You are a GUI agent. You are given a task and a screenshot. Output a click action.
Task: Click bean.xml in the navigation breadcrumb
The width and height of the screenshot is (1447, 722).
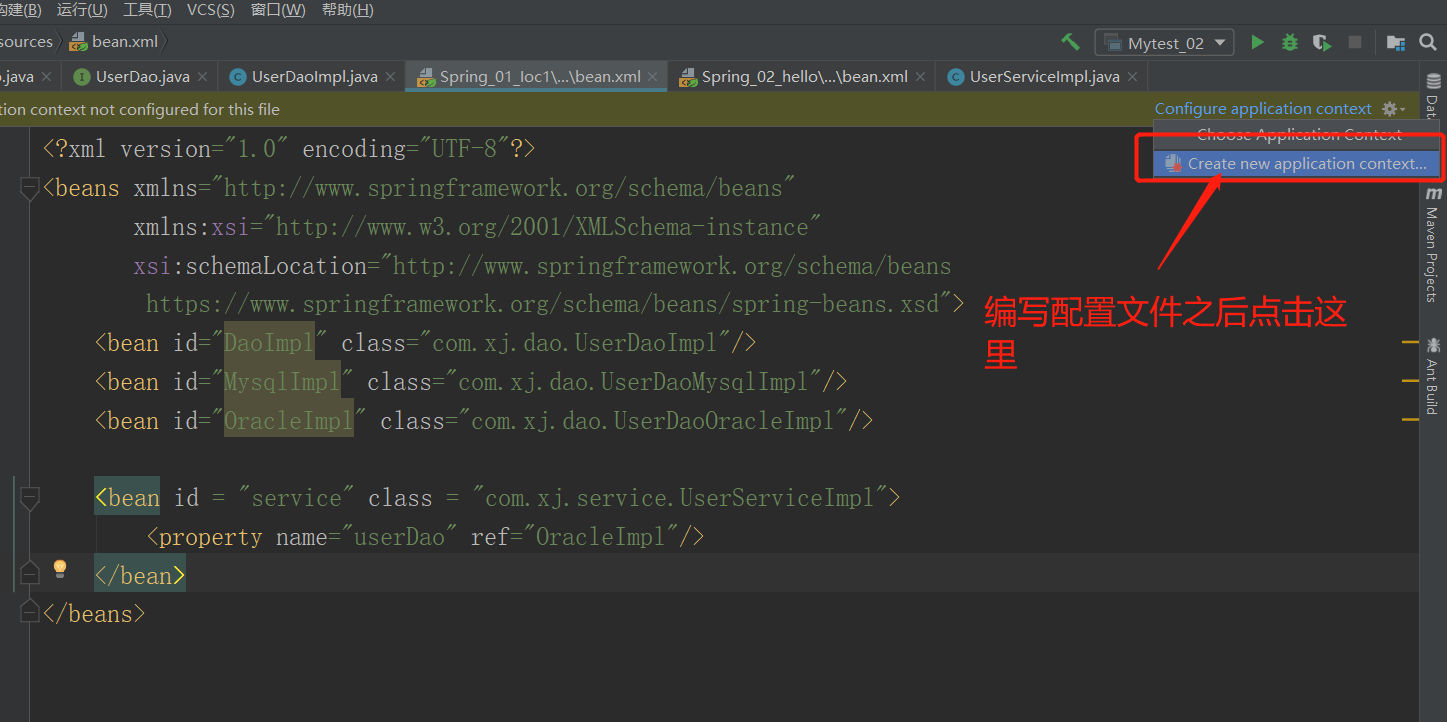[x=124, y=42]
